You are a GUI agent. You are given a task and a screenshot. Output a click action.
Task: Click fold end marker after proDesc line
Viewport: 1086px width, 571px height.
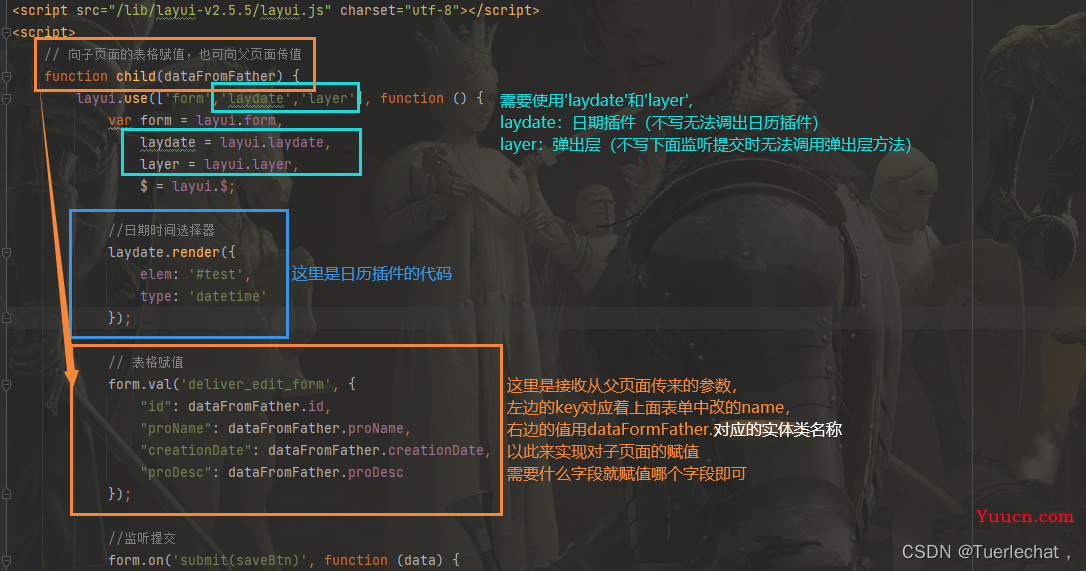click(6, 494)
